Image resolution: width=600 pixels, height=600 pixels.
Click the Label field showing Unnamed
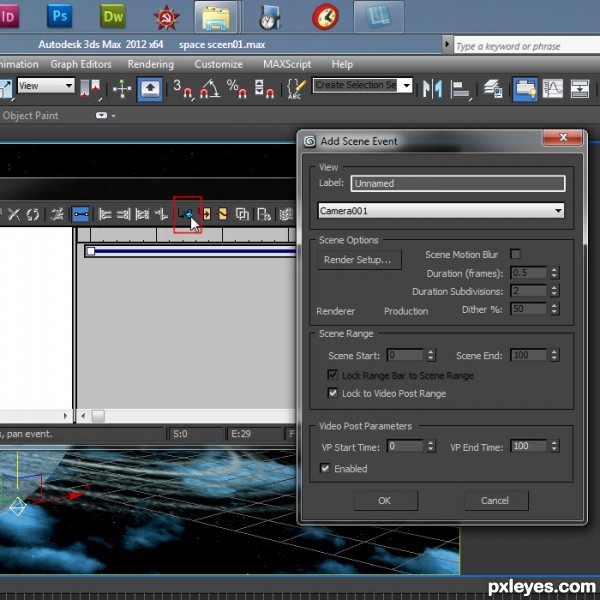(x=458, y=183)
